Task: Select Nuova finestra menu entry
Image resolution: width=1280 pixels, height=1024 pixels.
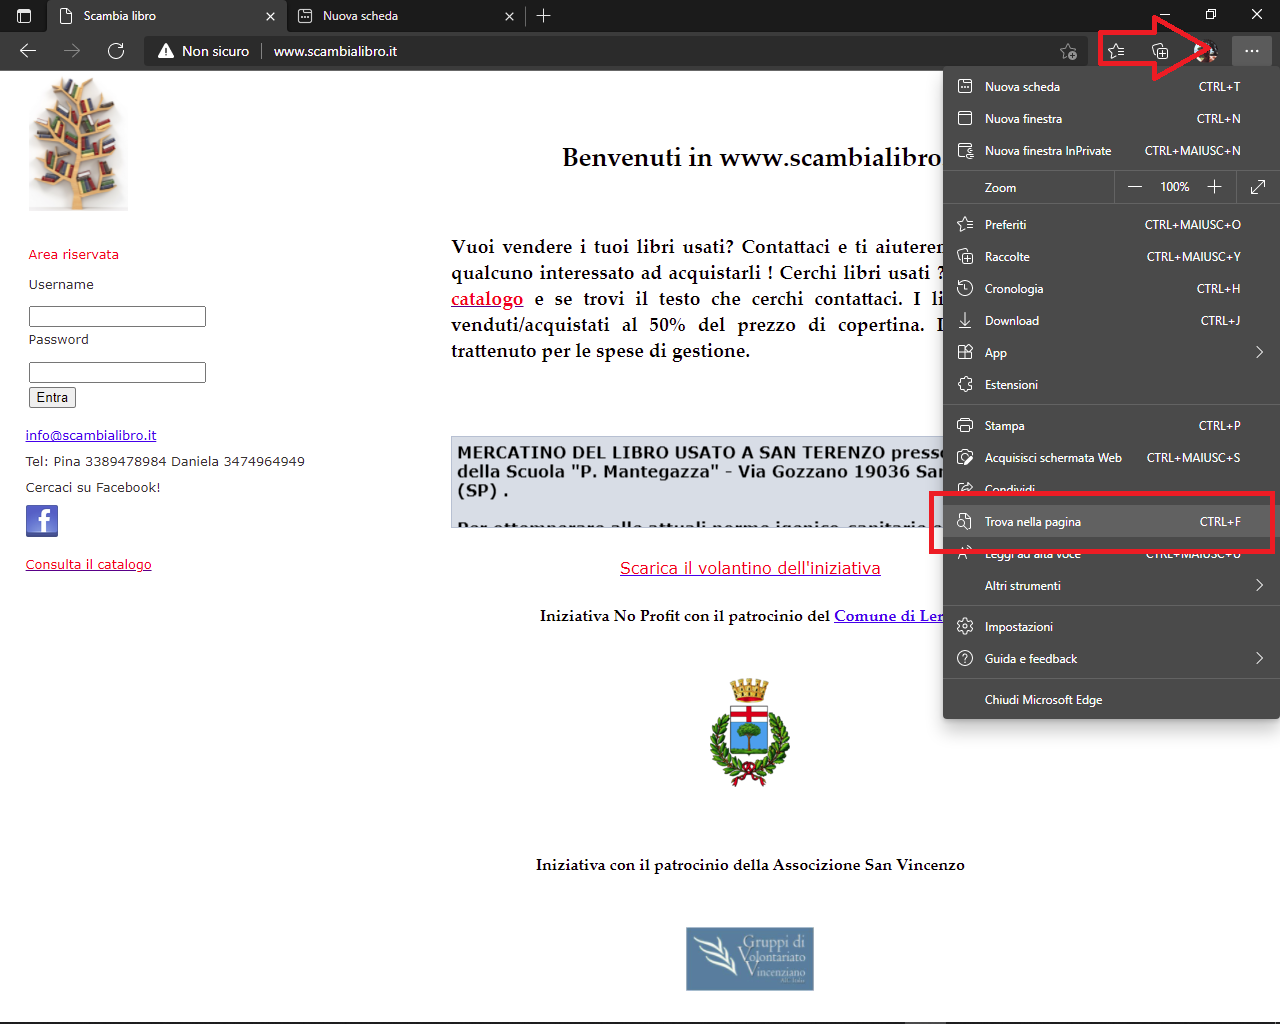Action: [1111, 119]
